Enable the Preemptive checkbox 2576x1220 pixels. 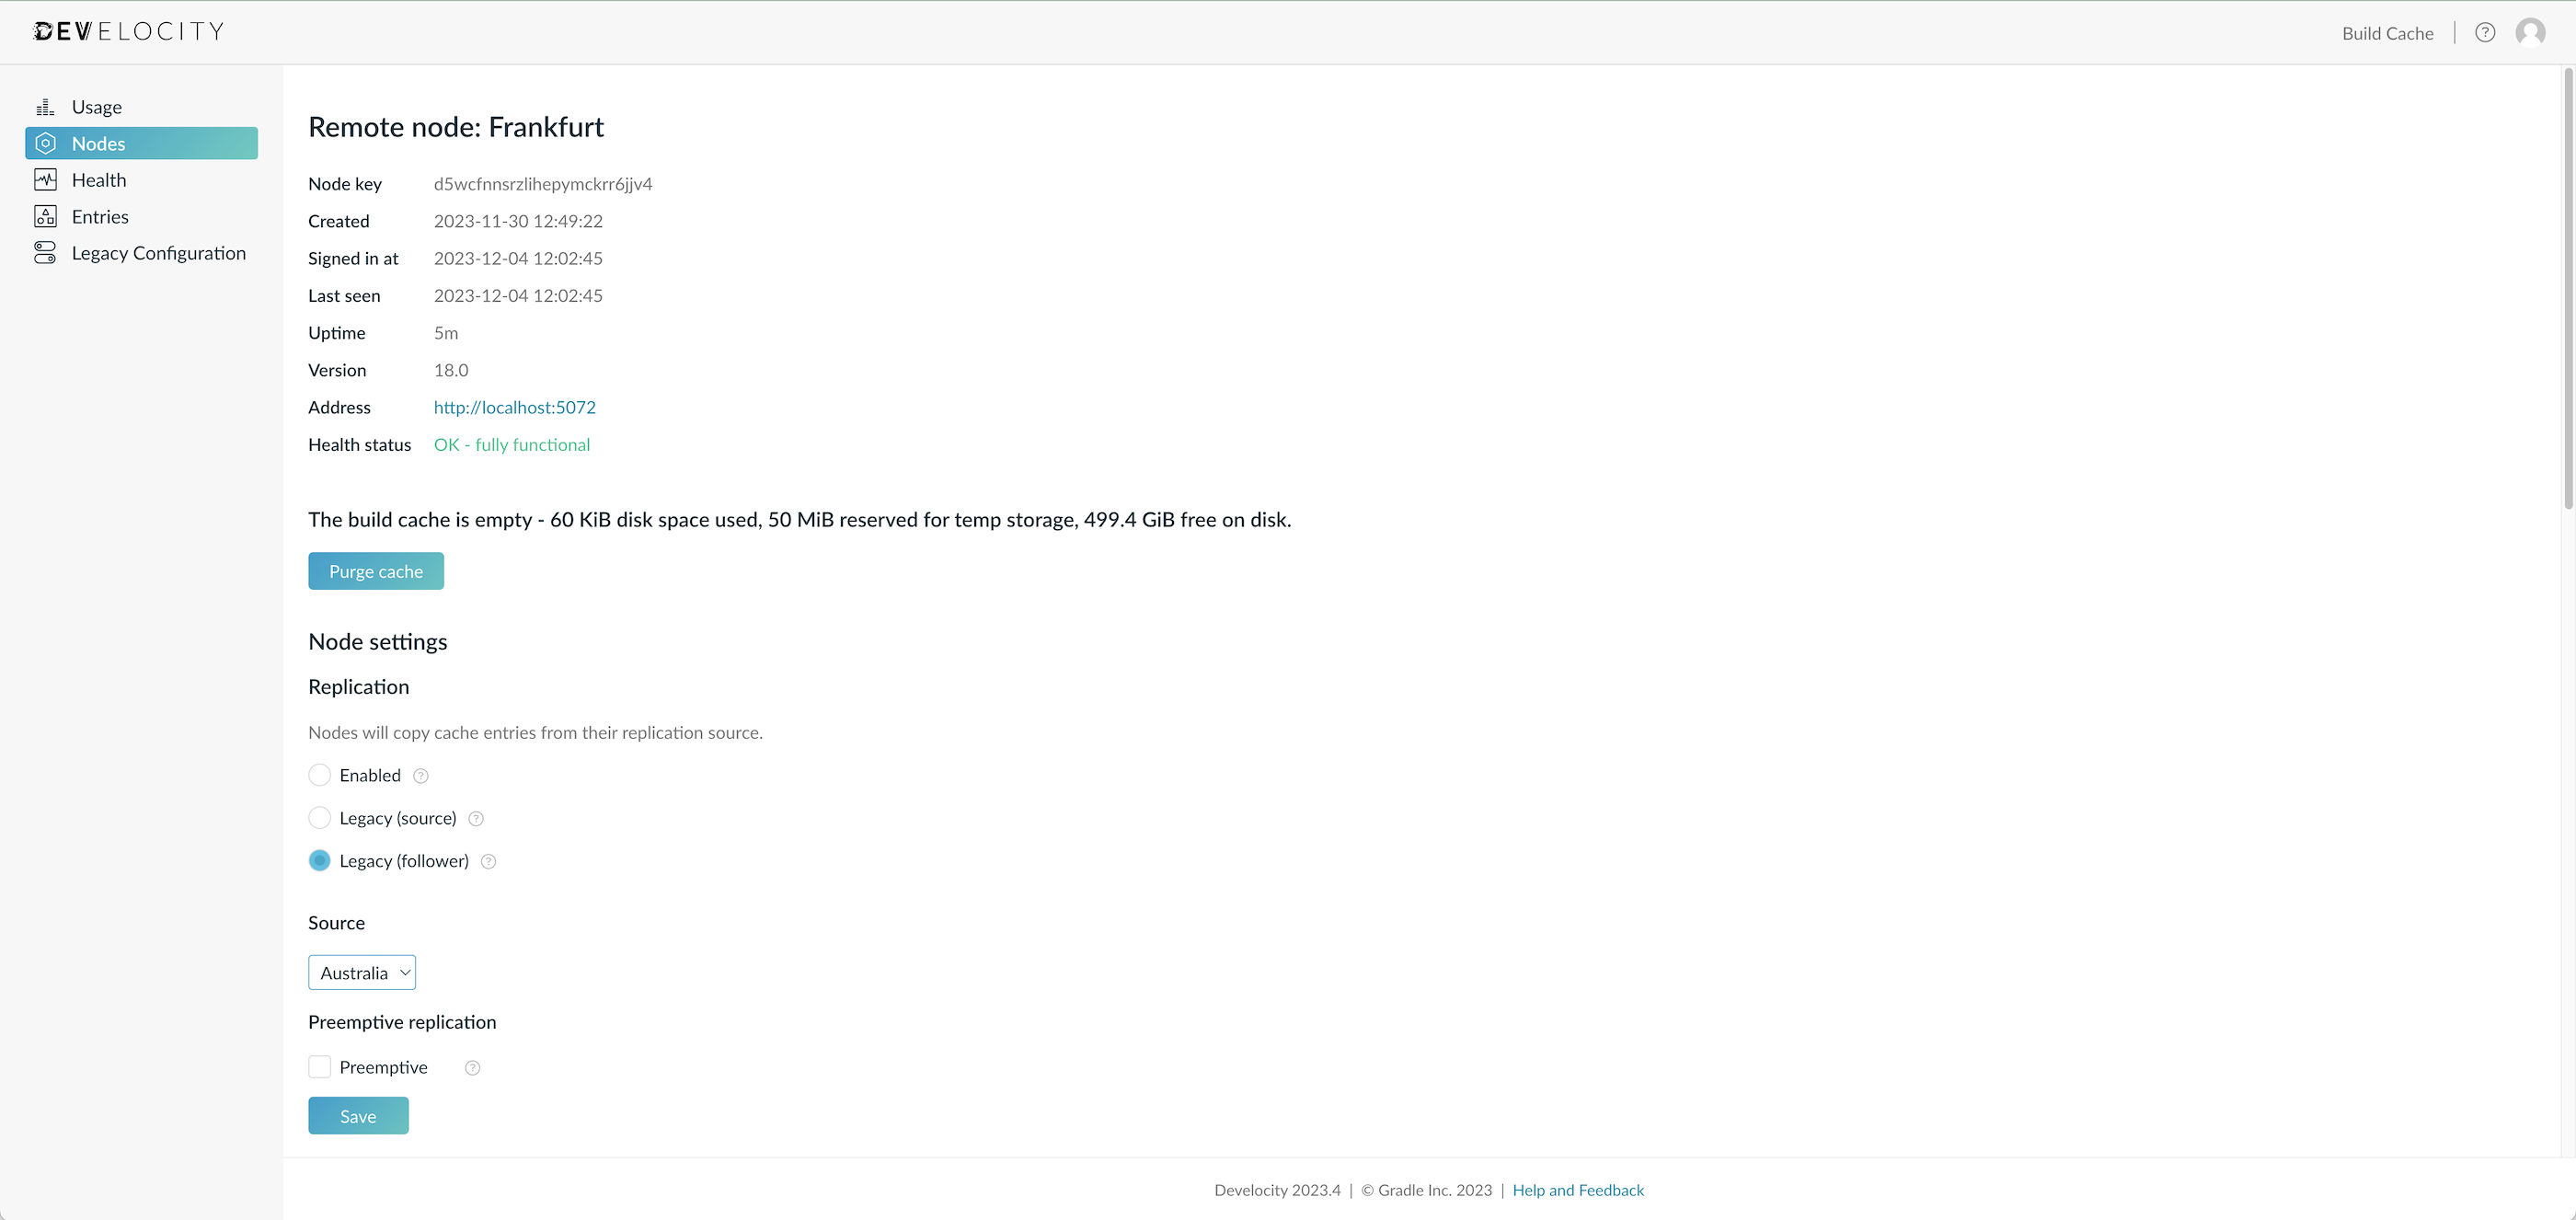[319, 1067]
